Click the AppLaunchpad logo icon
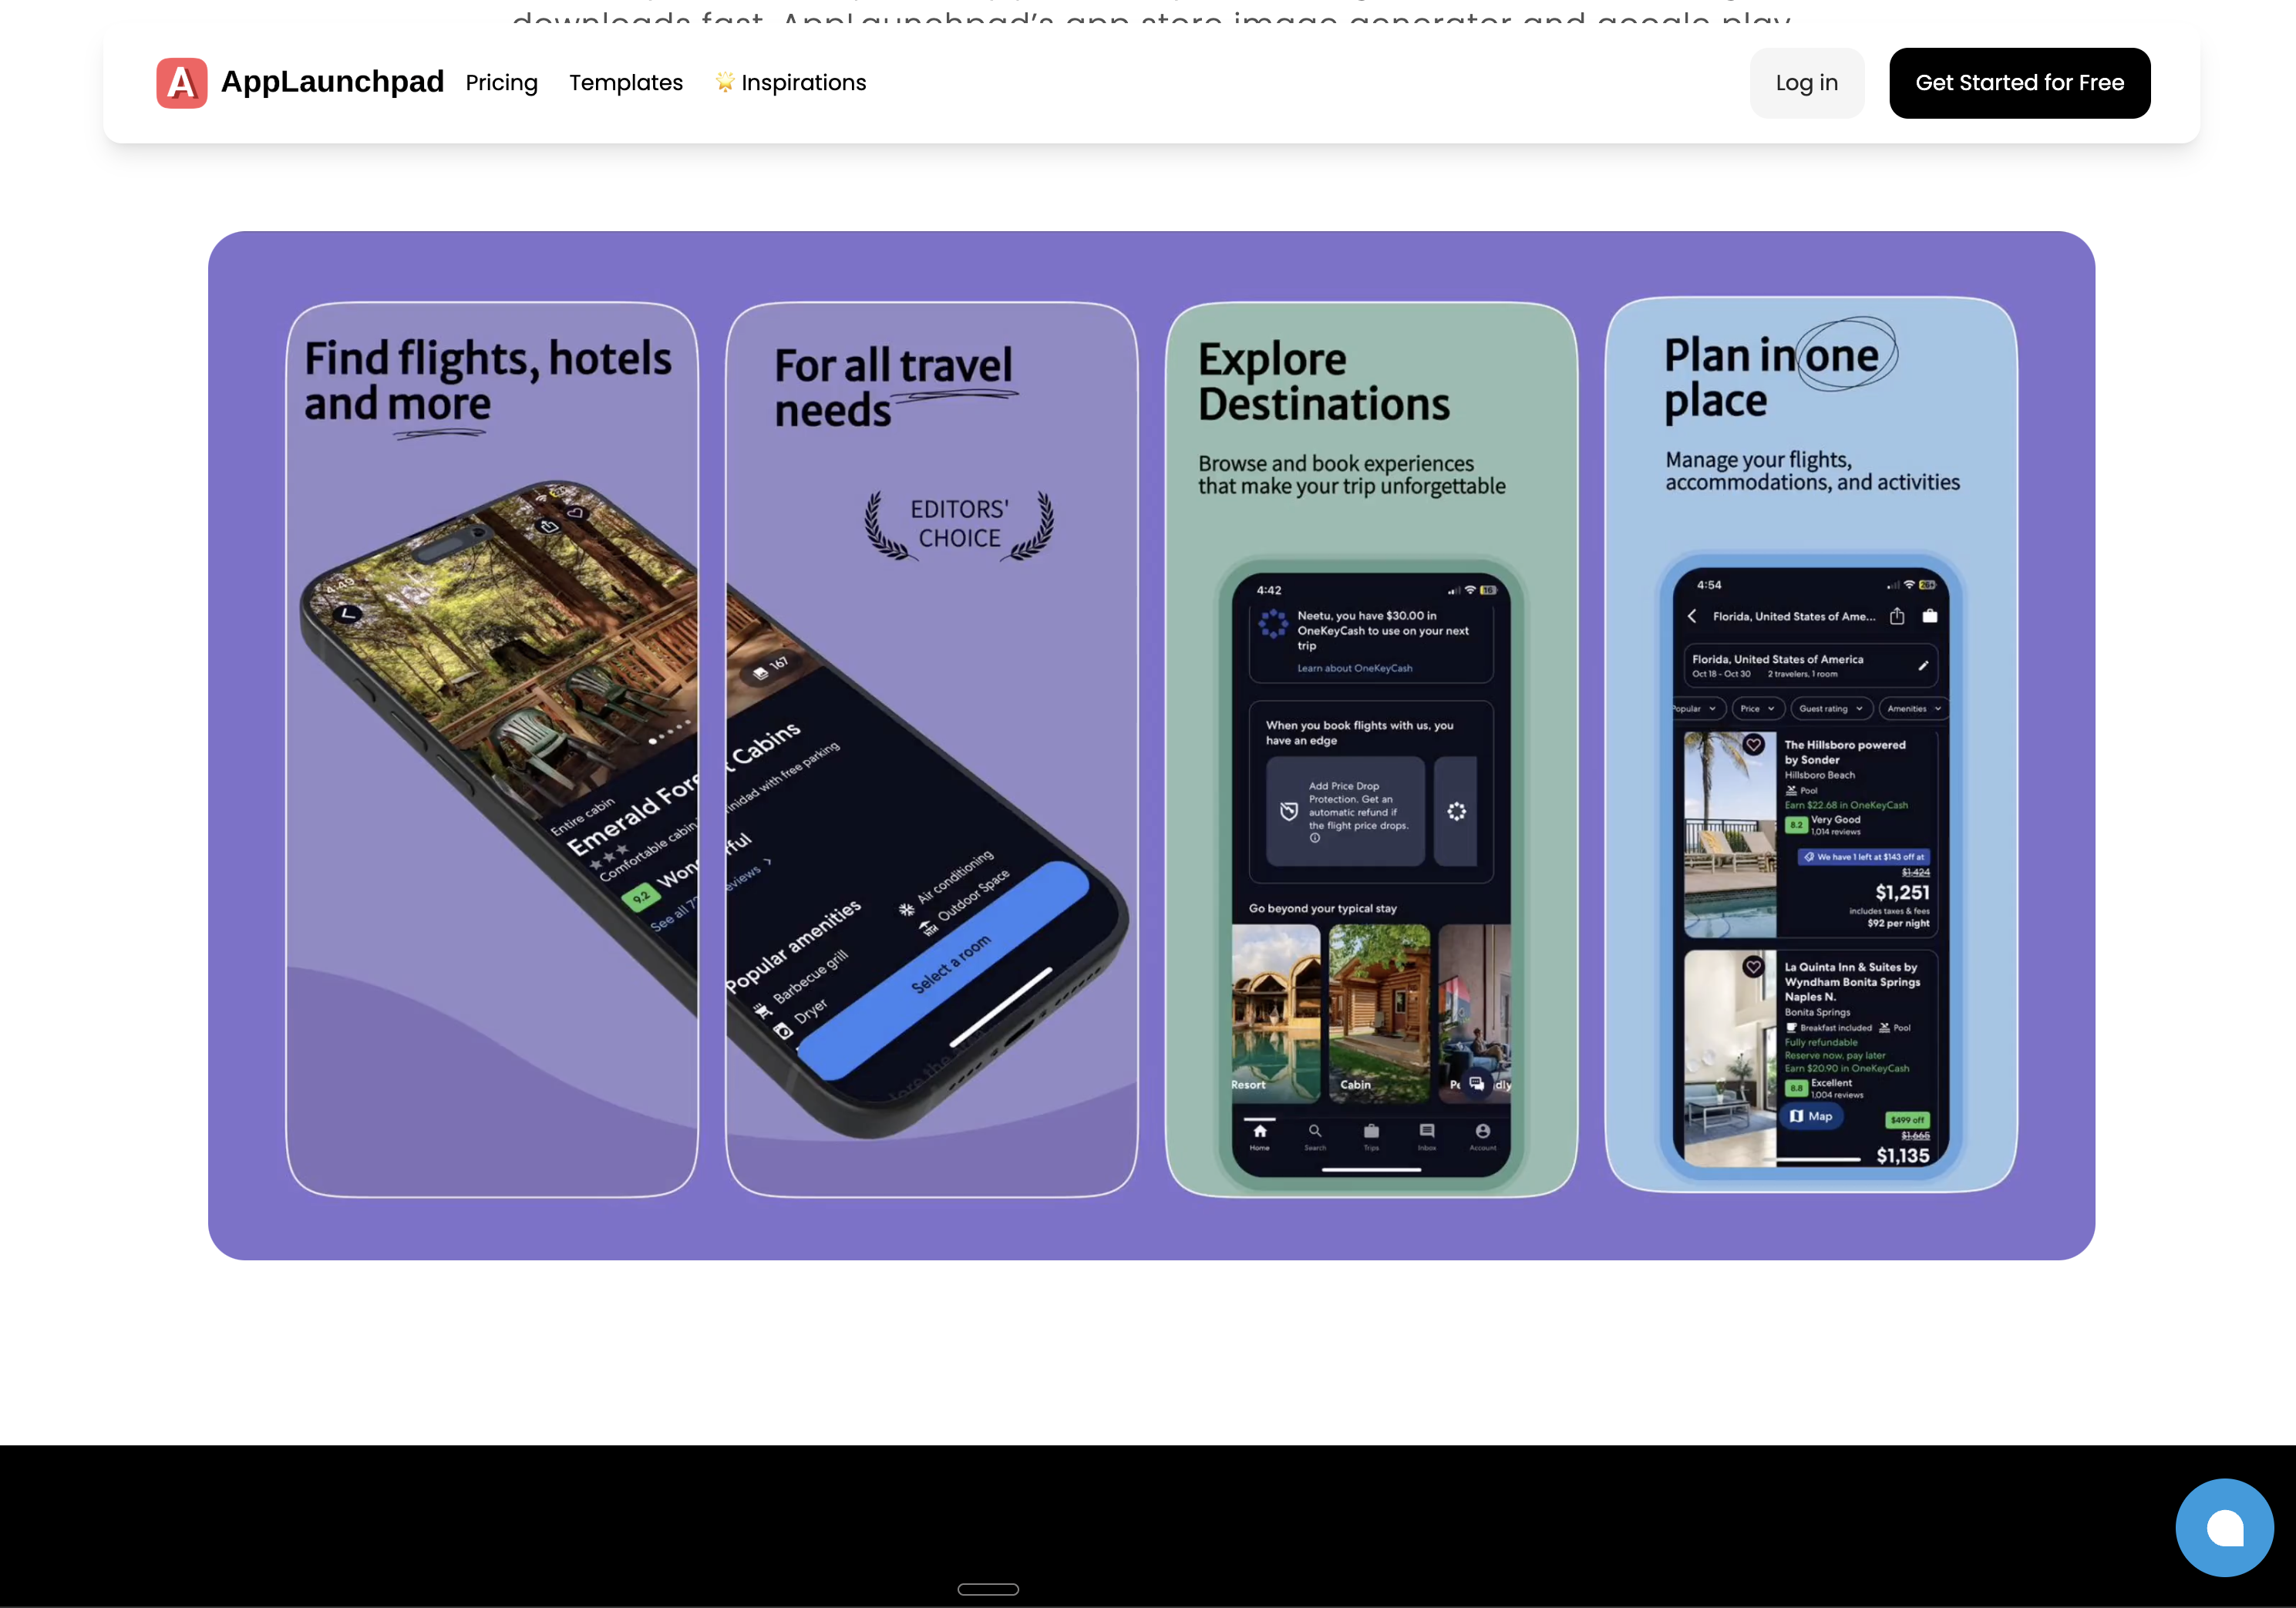2296x1608 pixels. tap(181, 83)
